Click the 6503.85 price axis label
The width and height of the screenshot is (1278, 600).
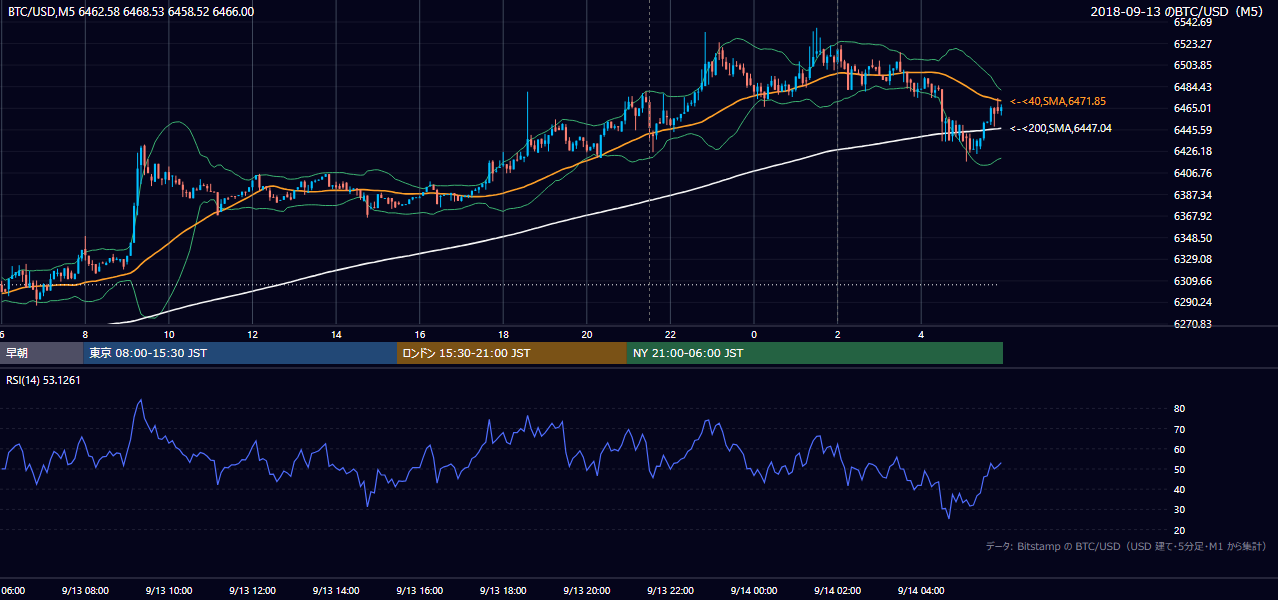click(x=1192, y=65)
